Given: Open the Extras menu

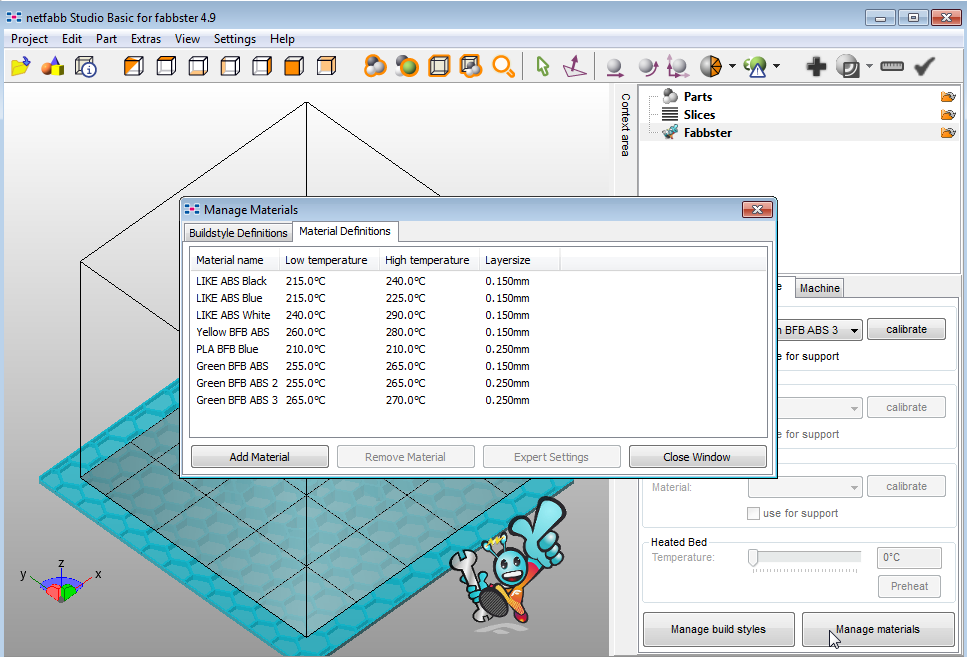Looking at the screenshot, I should 145,39.
